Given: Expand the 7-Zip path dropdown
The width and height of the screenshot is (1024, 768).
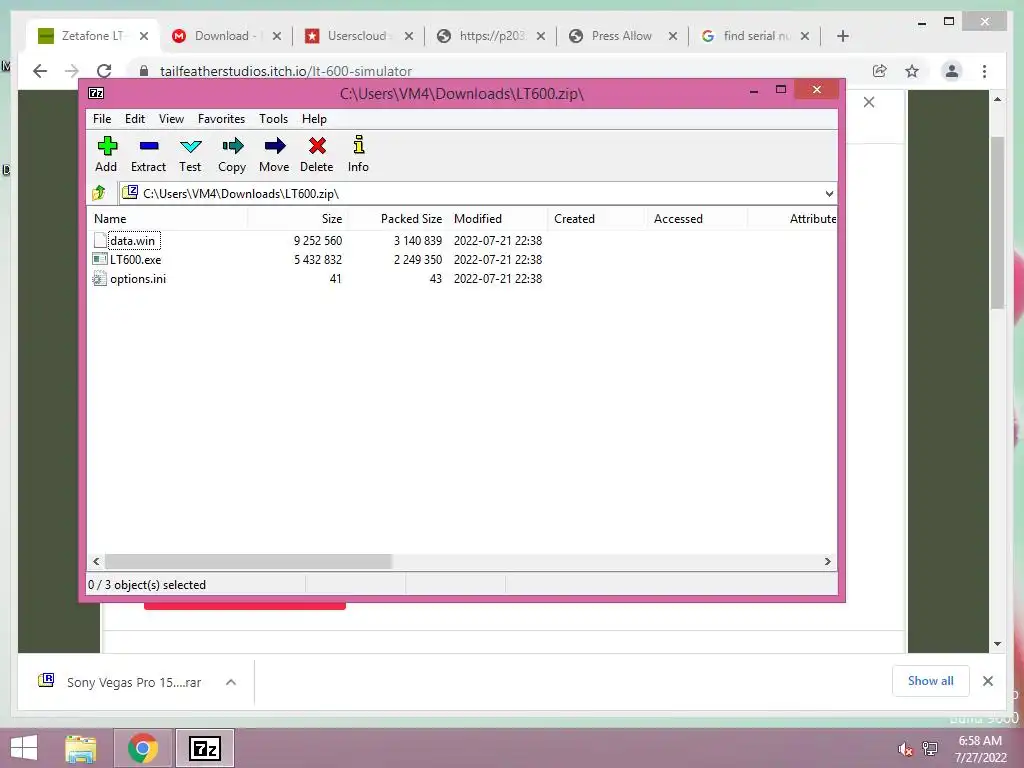Looking at the screenshot, I should (x=829, y=193).
